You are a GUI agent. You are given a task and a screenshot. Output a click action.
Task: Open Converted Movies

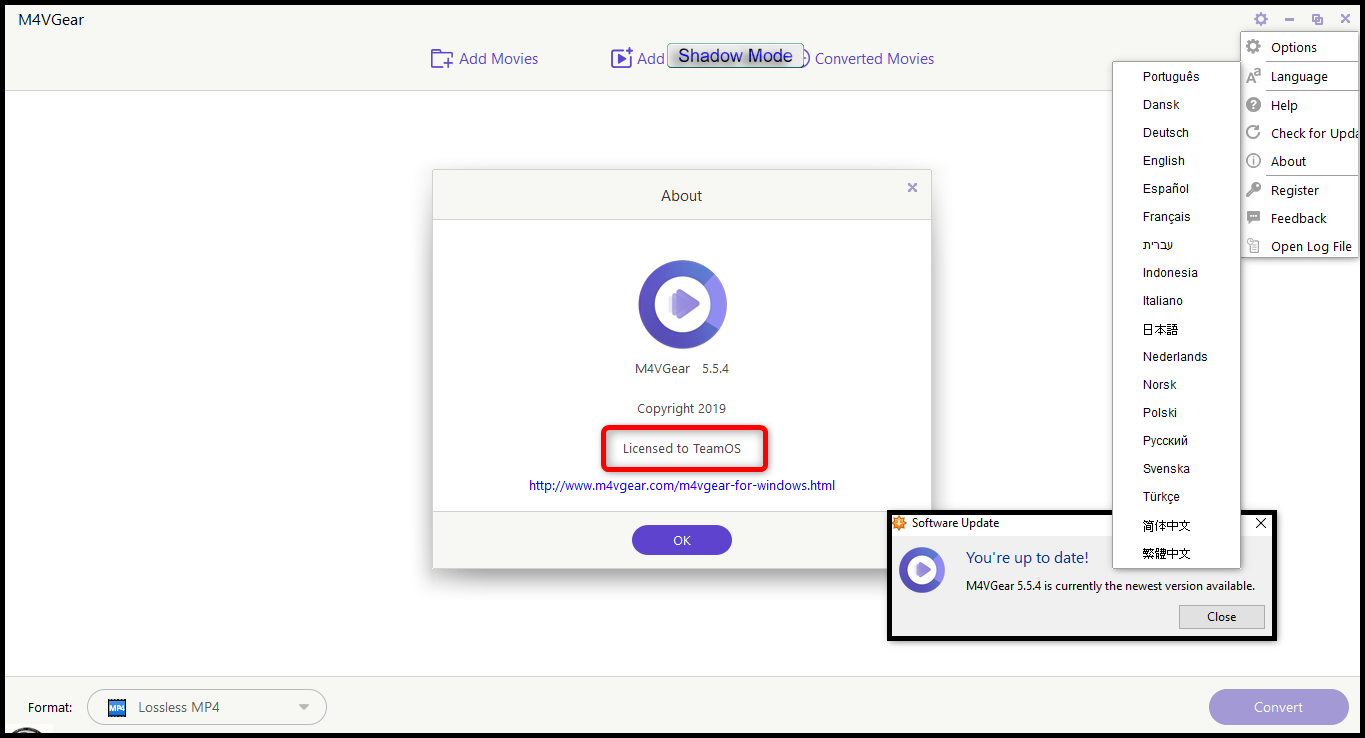[874, 59]
